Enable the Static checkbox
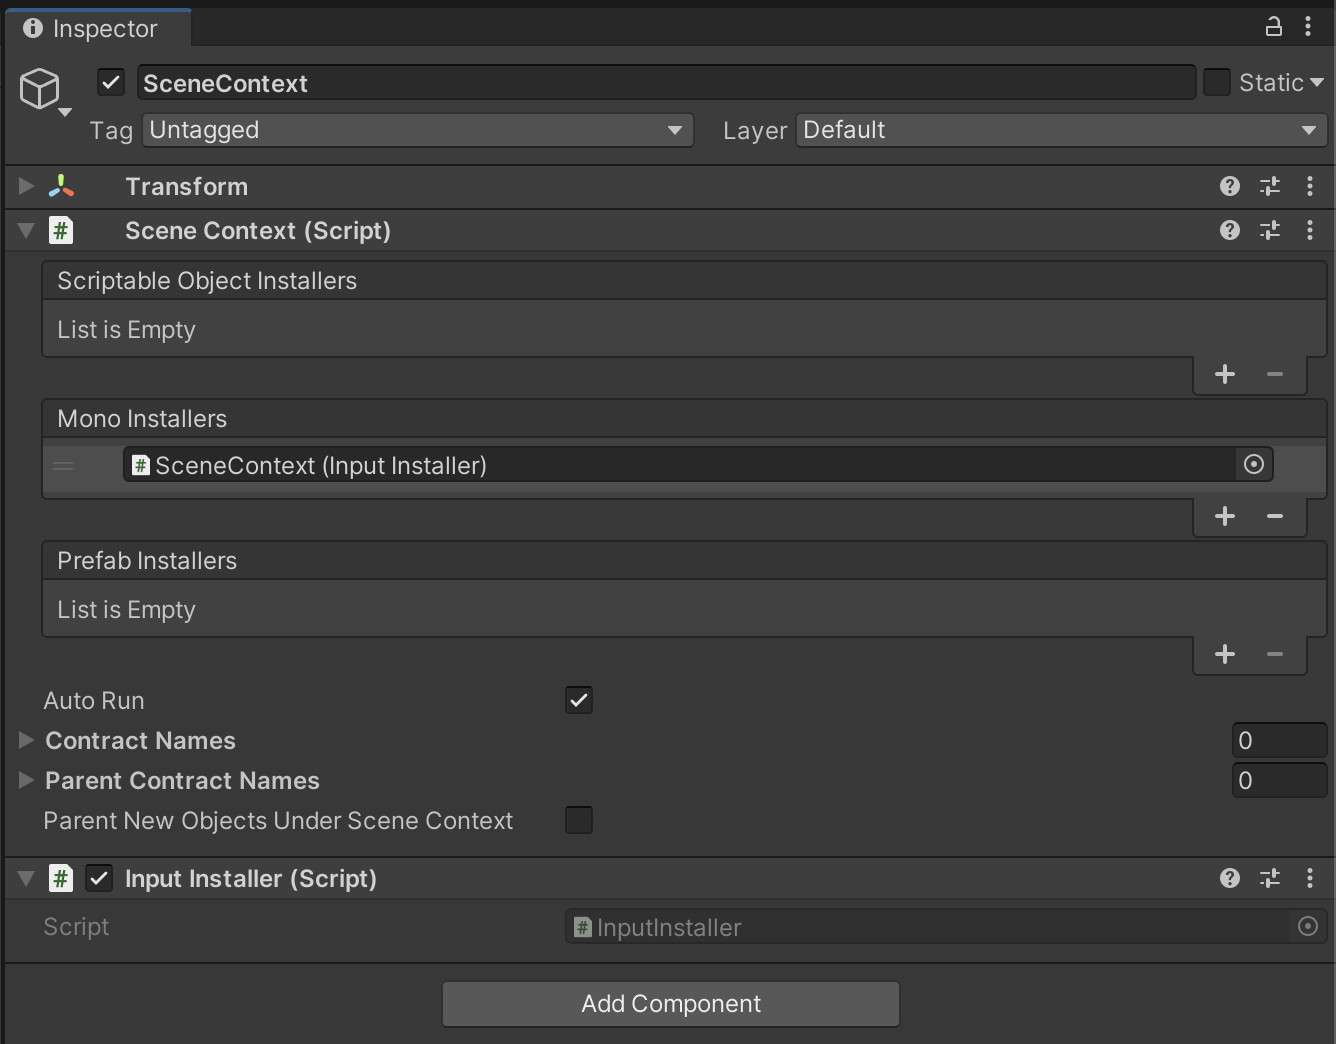Screen dimensions: 1336x1044 tap(1217, 82)
